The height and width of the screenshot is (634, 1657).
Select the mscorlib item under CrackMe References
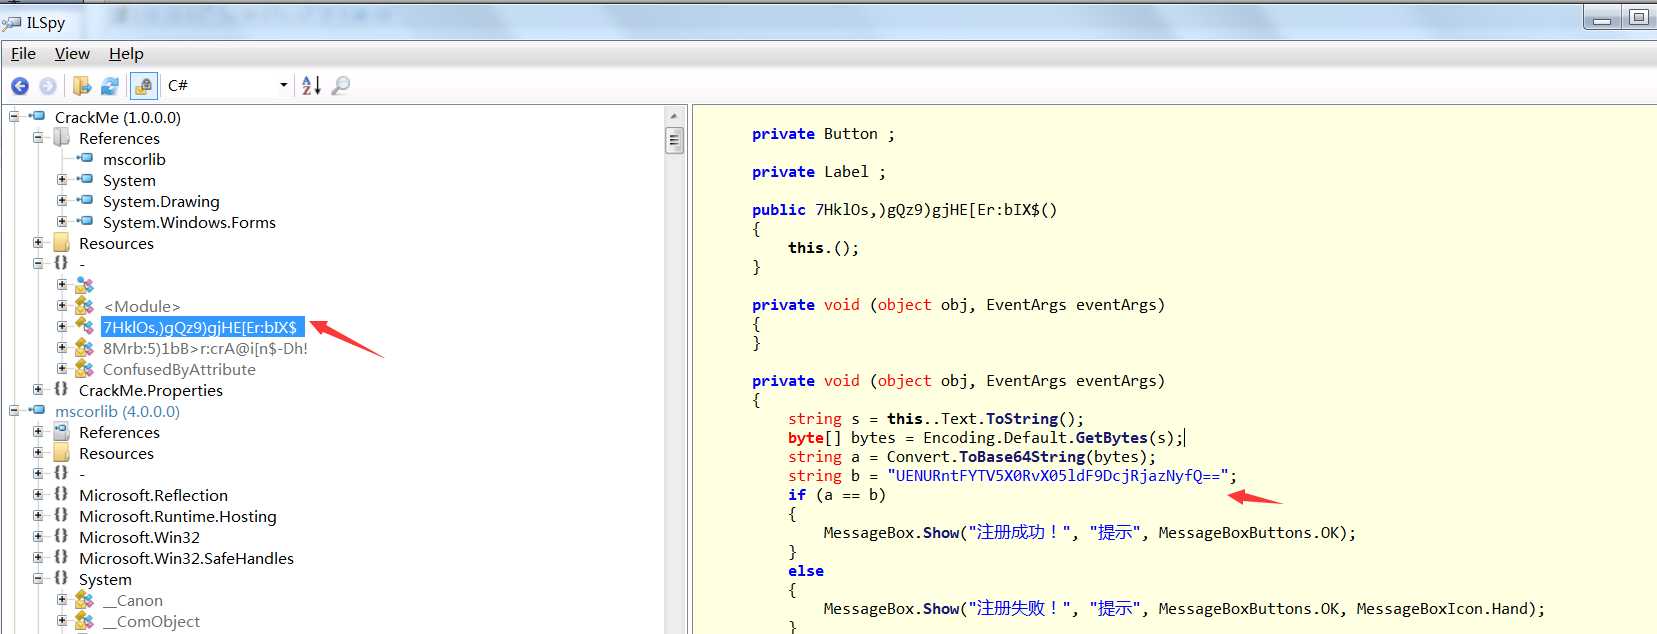click(x=134, y=159)
